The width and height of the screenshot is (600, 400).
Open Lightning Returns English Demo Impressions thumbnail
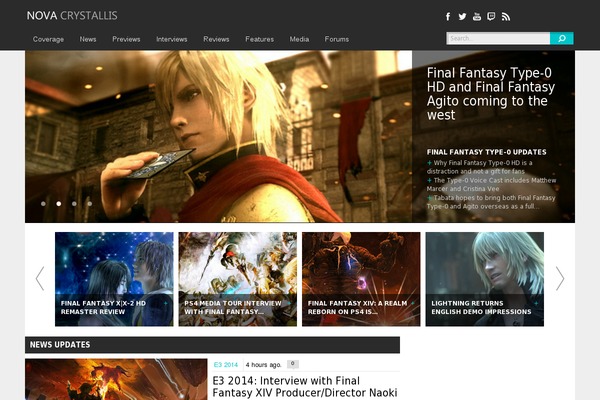(x=485, y=279)
